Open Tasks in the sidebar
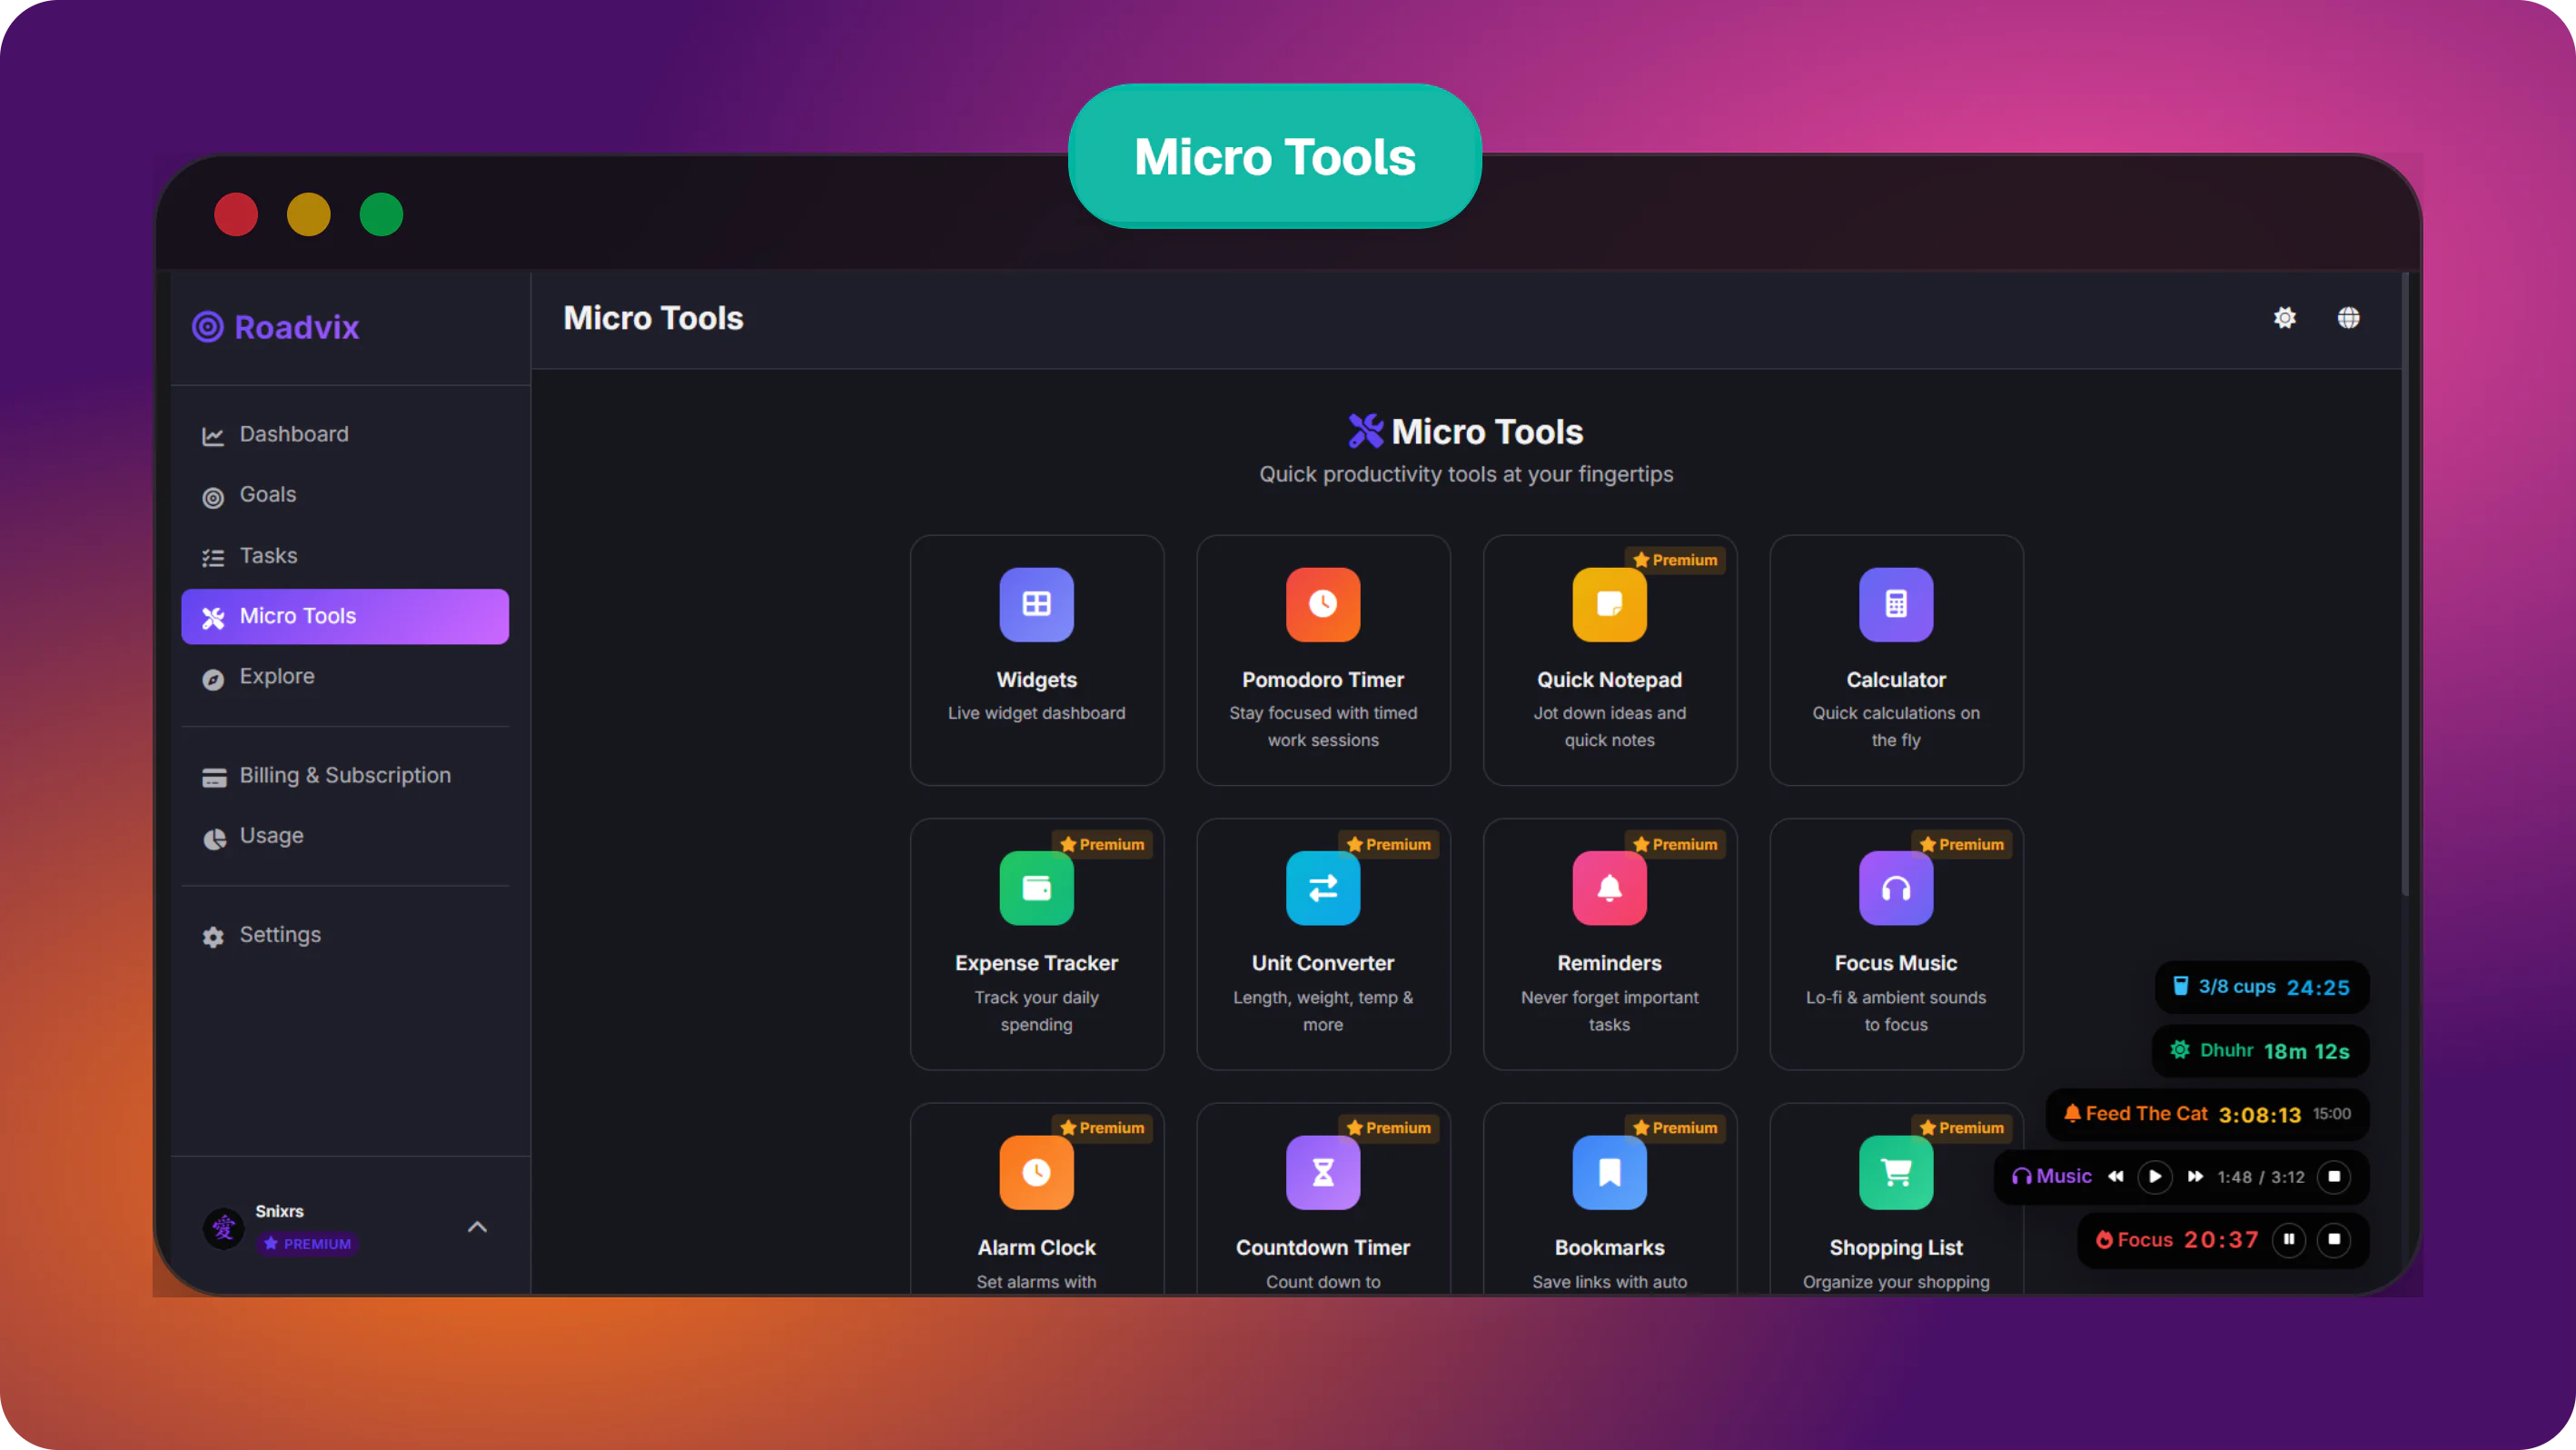The width and height of the screenshot is (2576, 1450). (345, 556)
